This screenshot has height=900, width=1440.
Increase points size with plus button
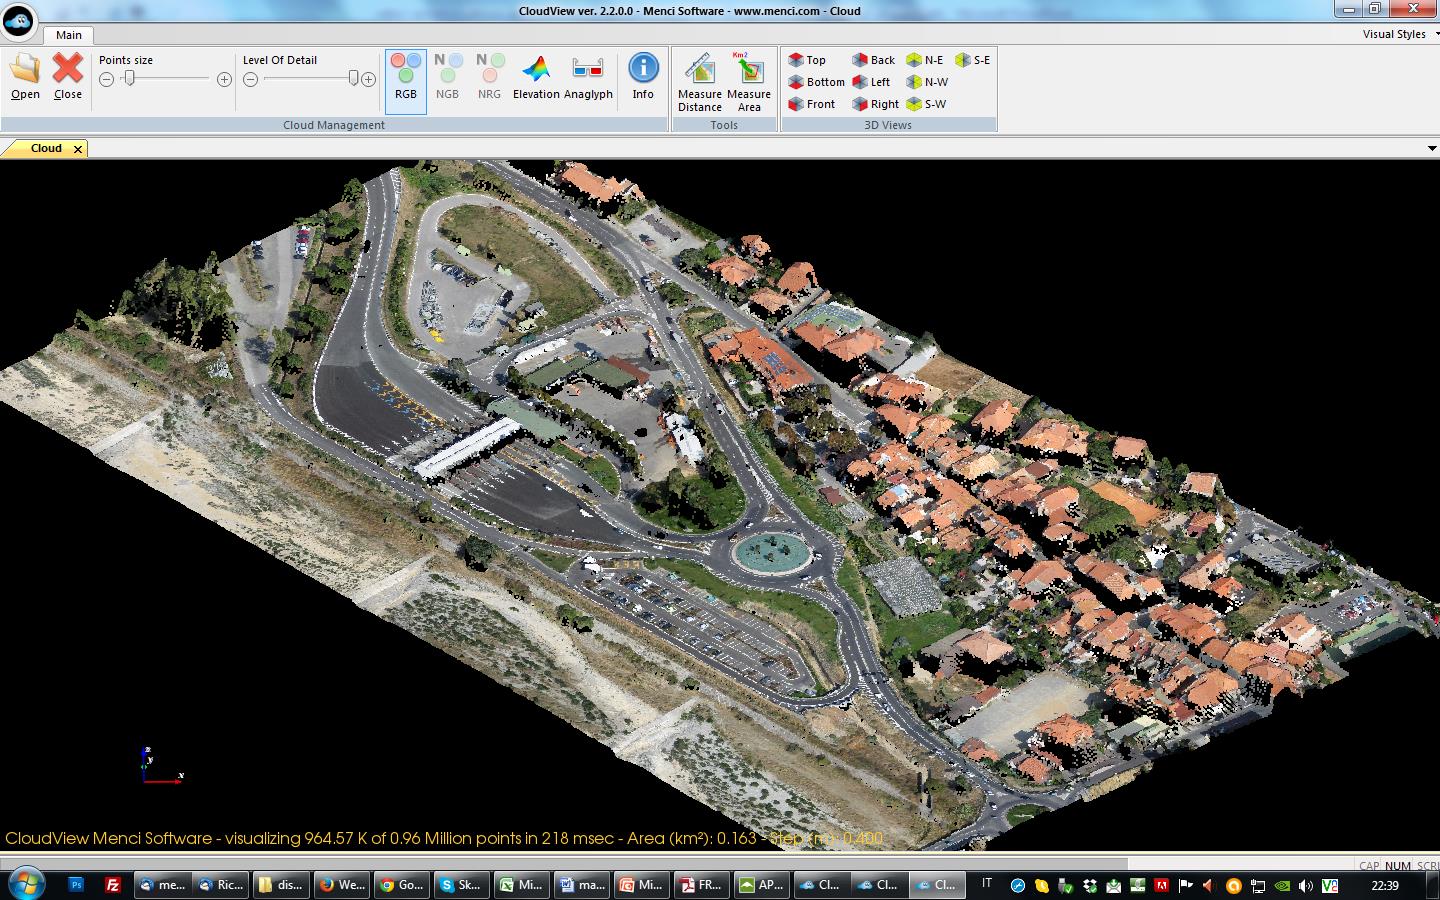(x=224, y=79)
